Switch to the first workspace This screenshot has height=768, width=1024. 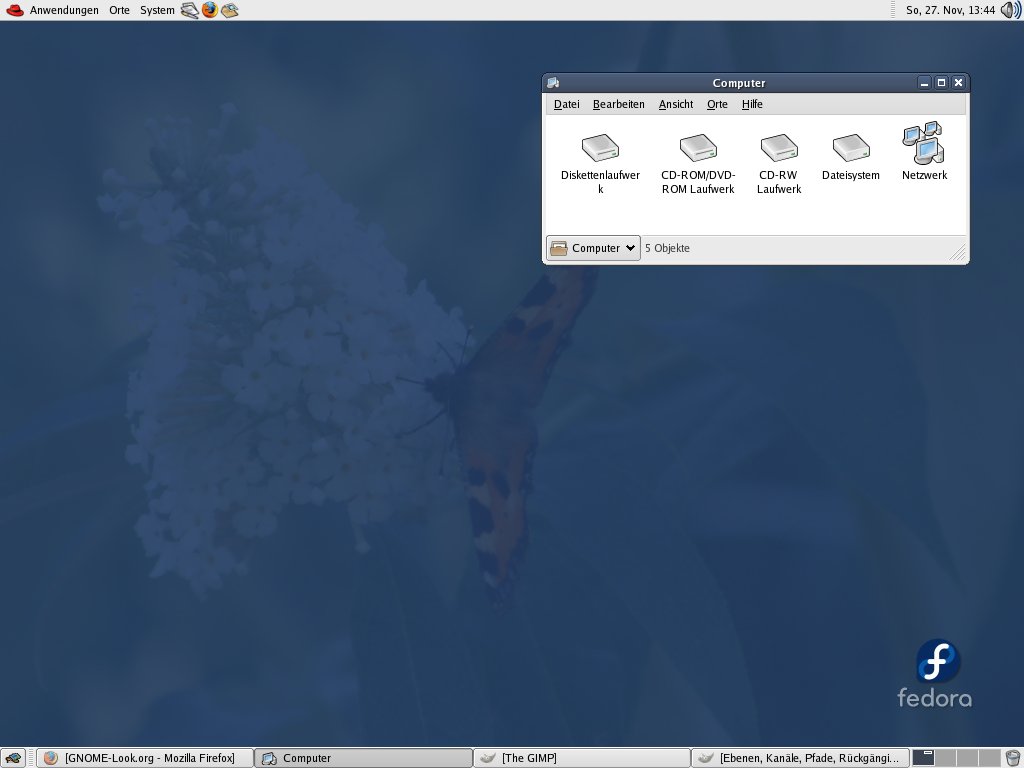coord(923,758)
